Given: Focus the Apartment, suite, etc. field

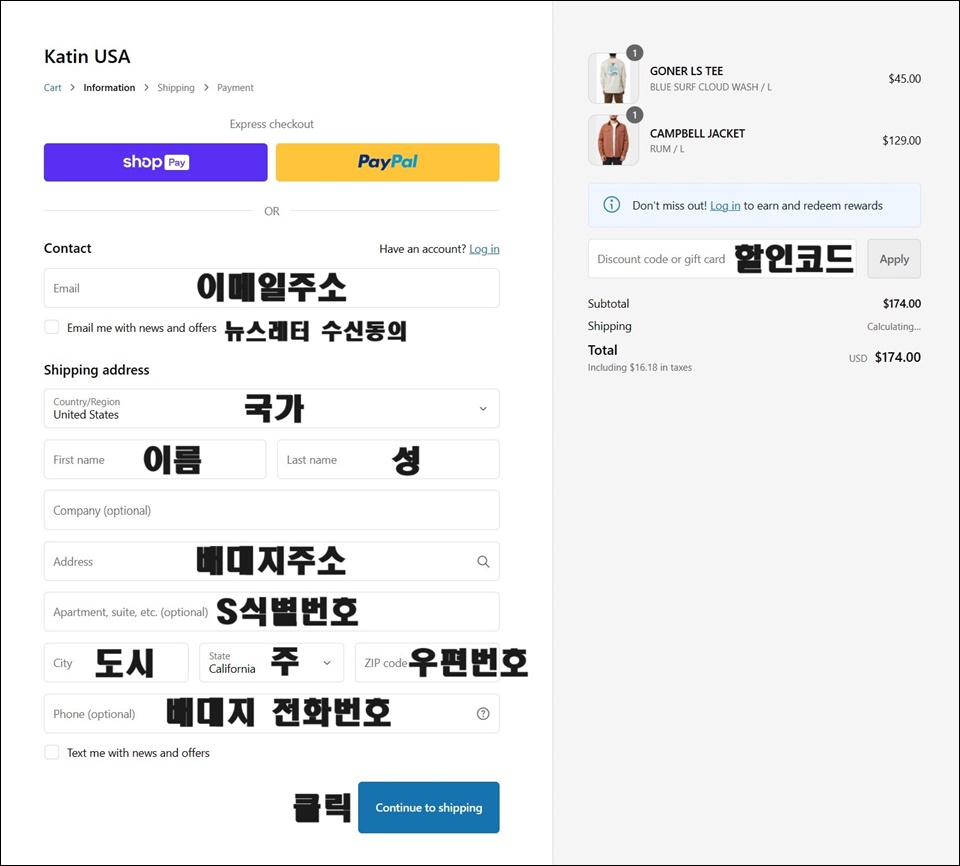Looking at the screenshot, I should (x=271, y=612).
